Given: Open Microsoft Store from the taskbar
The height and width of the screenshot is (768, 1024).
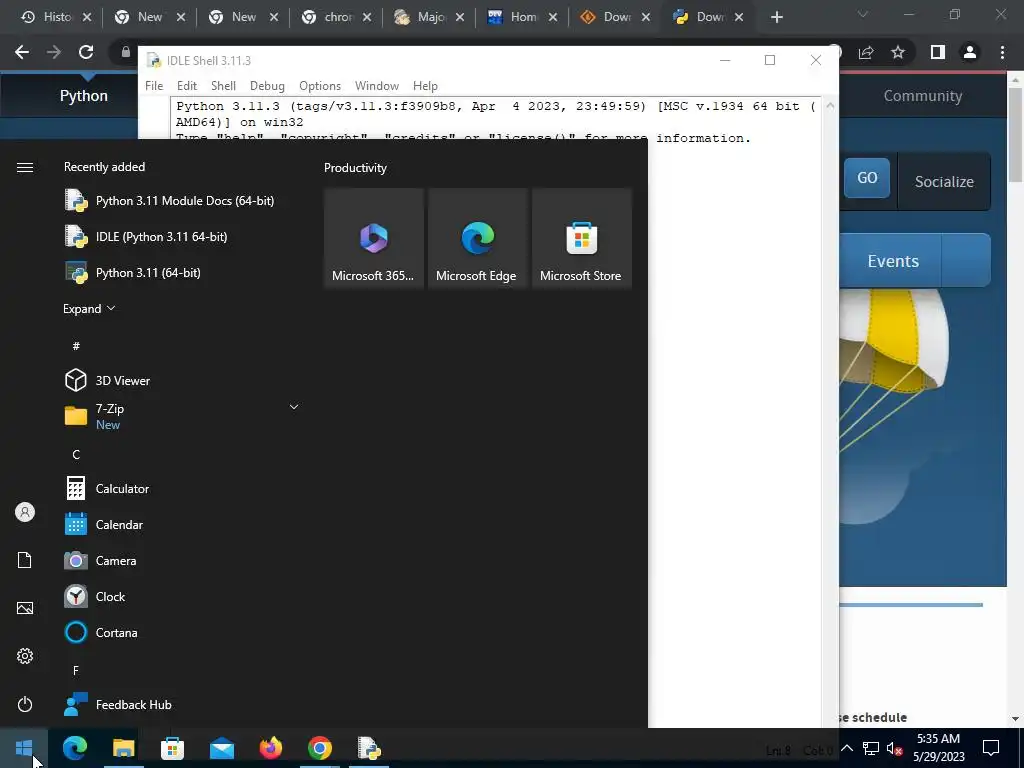Looking at the screenshot, I should click(172, 748).
